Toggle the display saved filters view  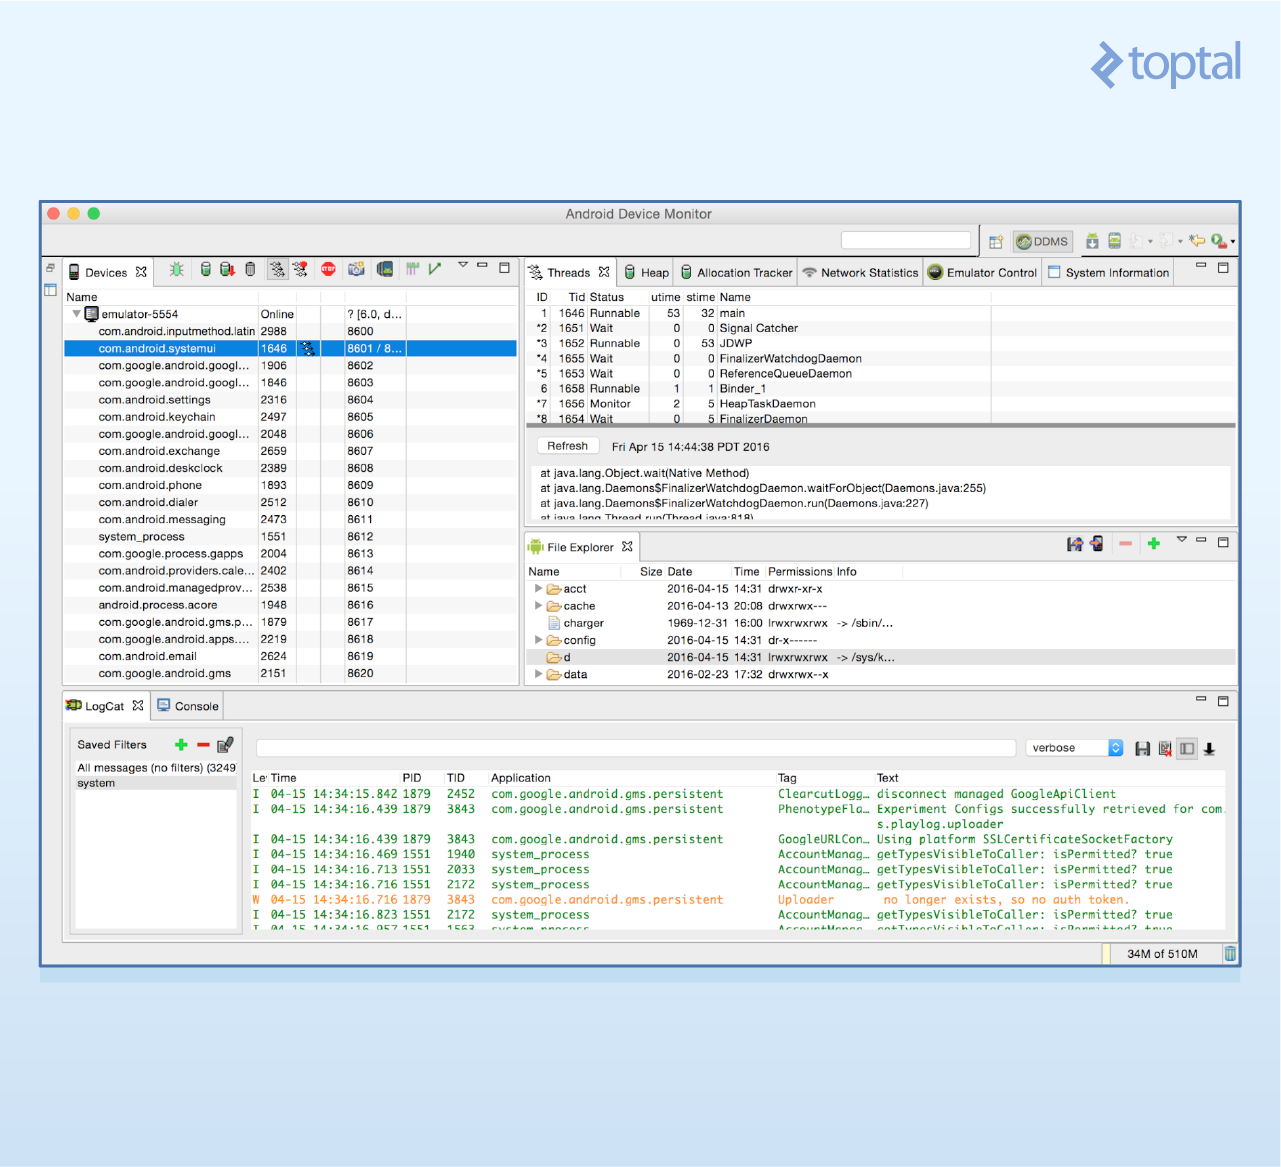[1187, 748]
